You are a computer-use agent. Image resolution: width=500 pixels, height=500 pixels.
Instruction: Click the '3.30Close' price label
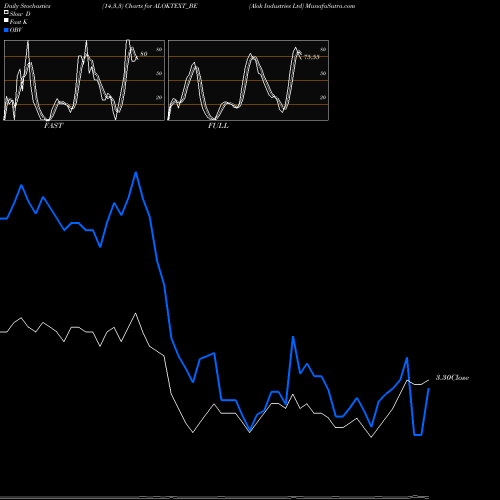(x=452, y=378)
